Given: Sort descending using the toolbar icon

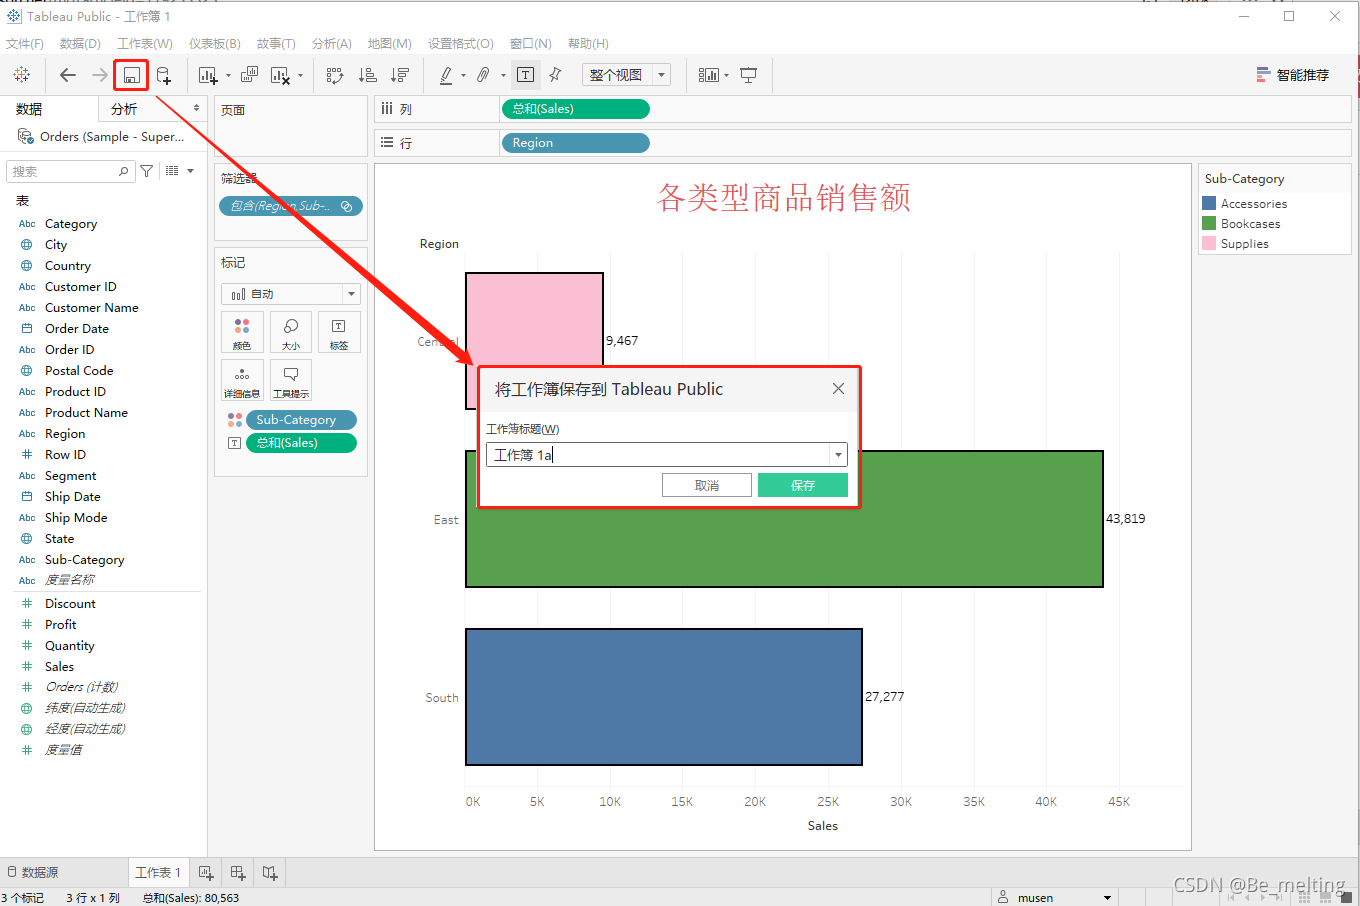Looking at the screenshot, I should (400, 75).
